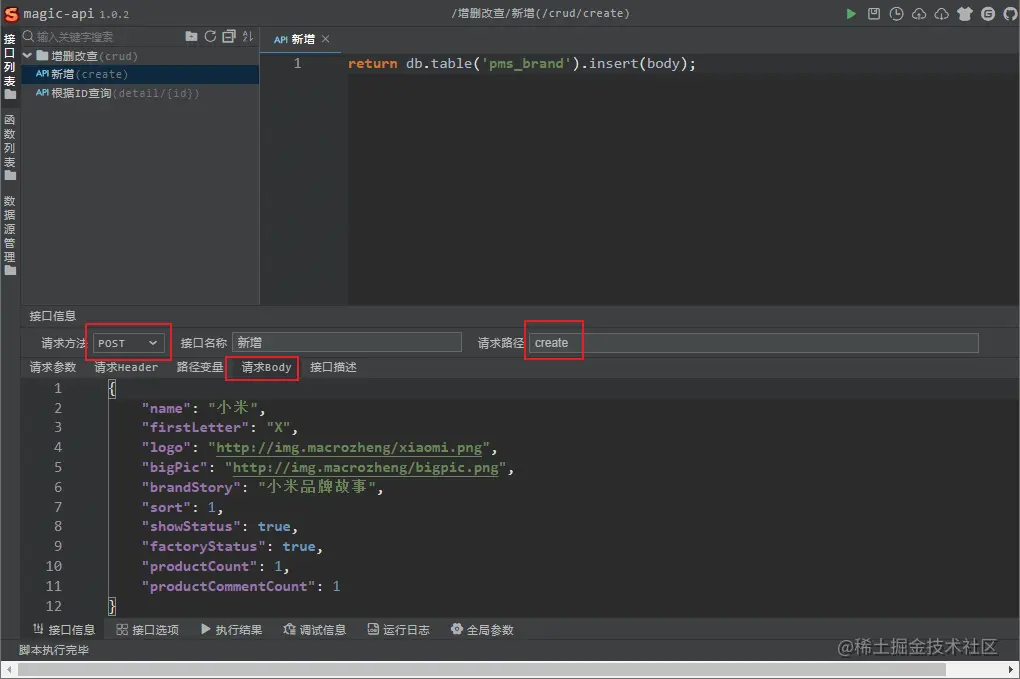This screenshot has width=1020, height=679.
Task: Open the 接口信息 bottom tab
Action: [64, 630]
